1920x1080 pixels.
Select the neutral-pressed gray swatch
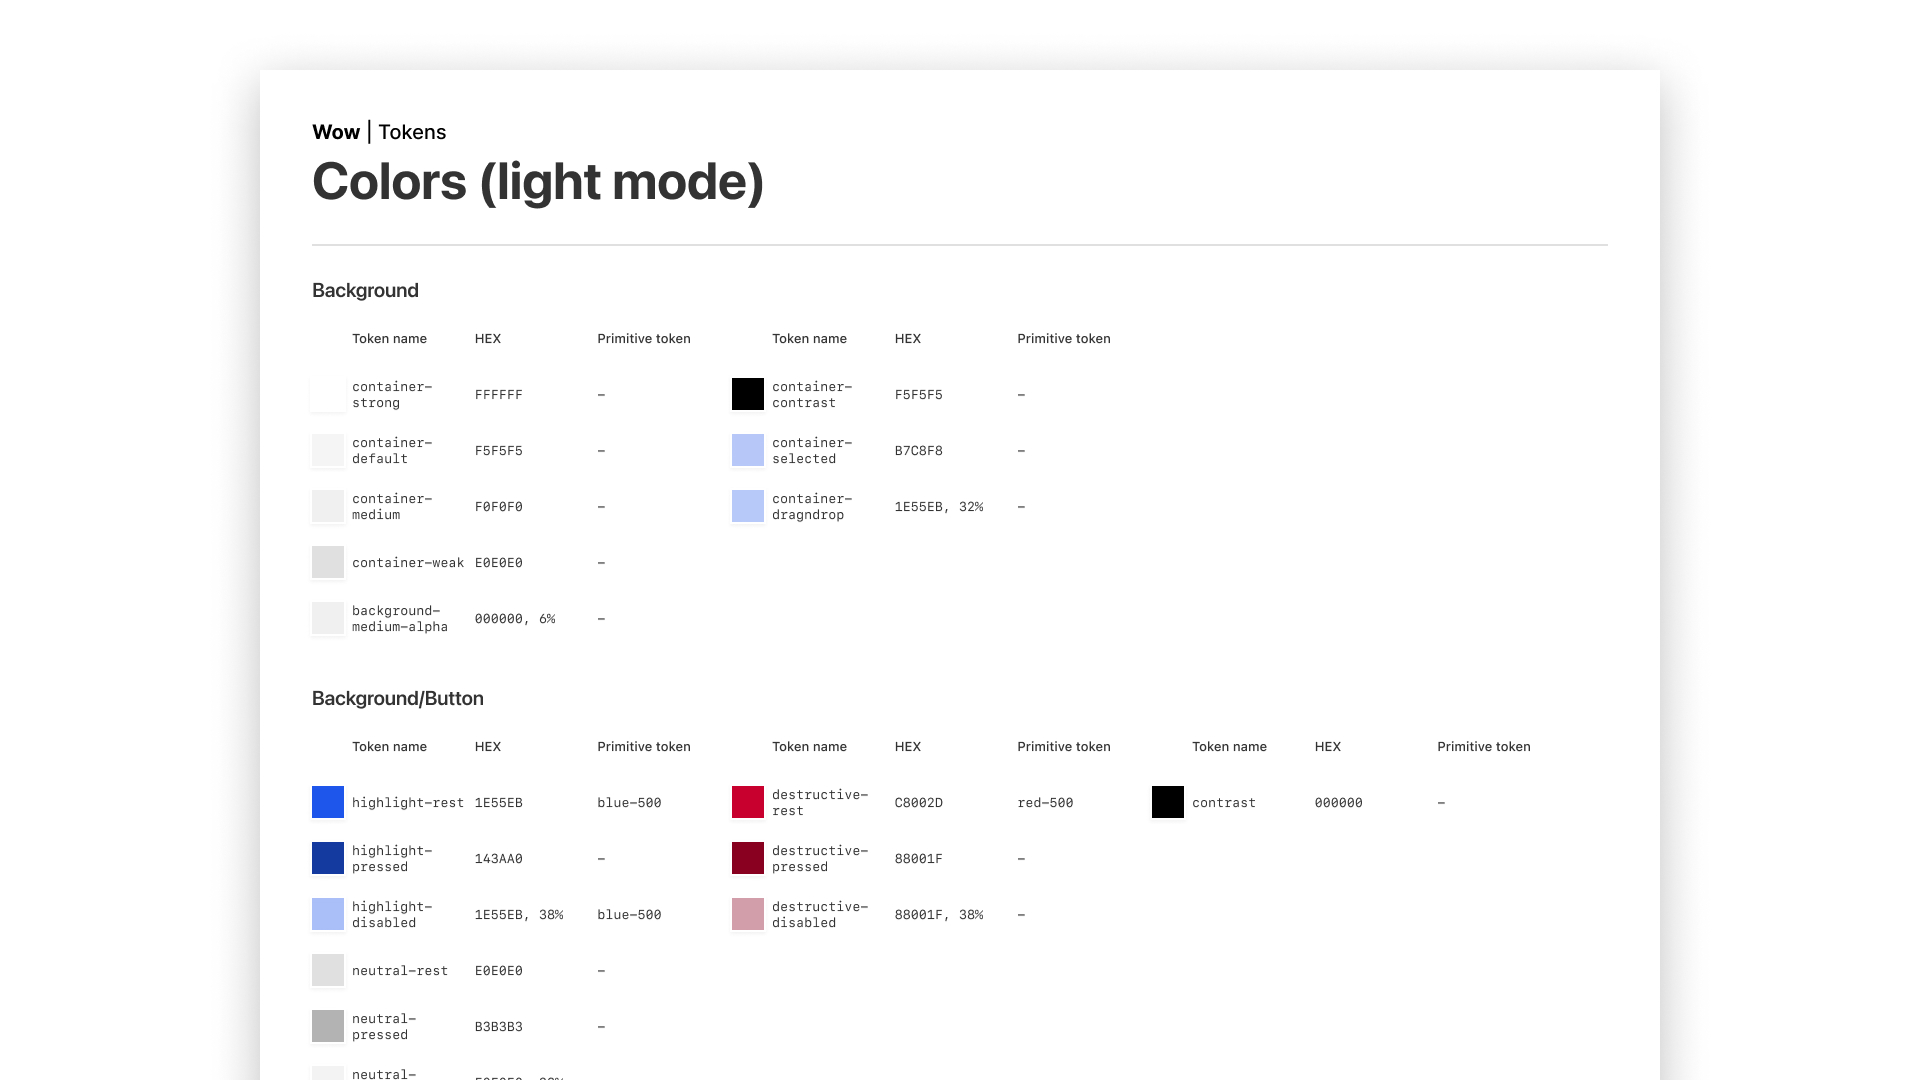(x=328, y=1026)
